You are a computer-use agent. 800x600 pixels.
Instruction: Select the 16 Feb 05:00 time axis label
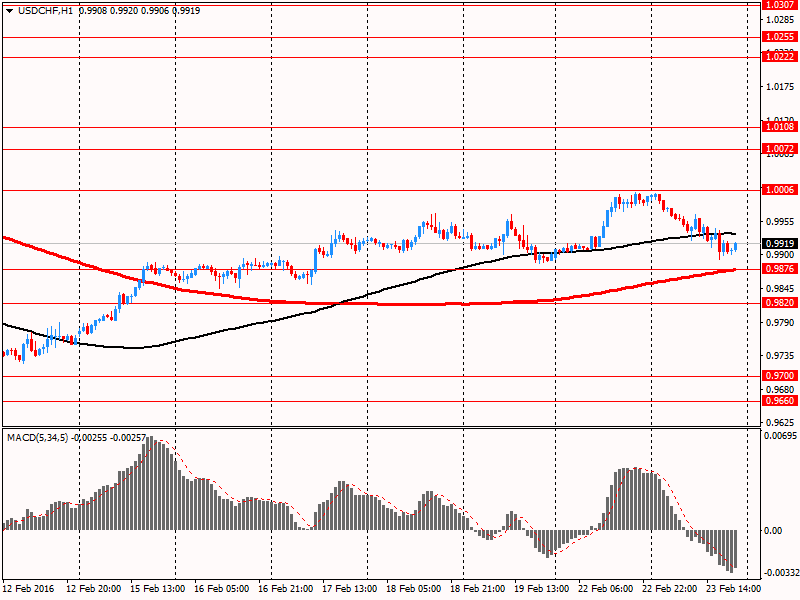[x=221, y=588]
